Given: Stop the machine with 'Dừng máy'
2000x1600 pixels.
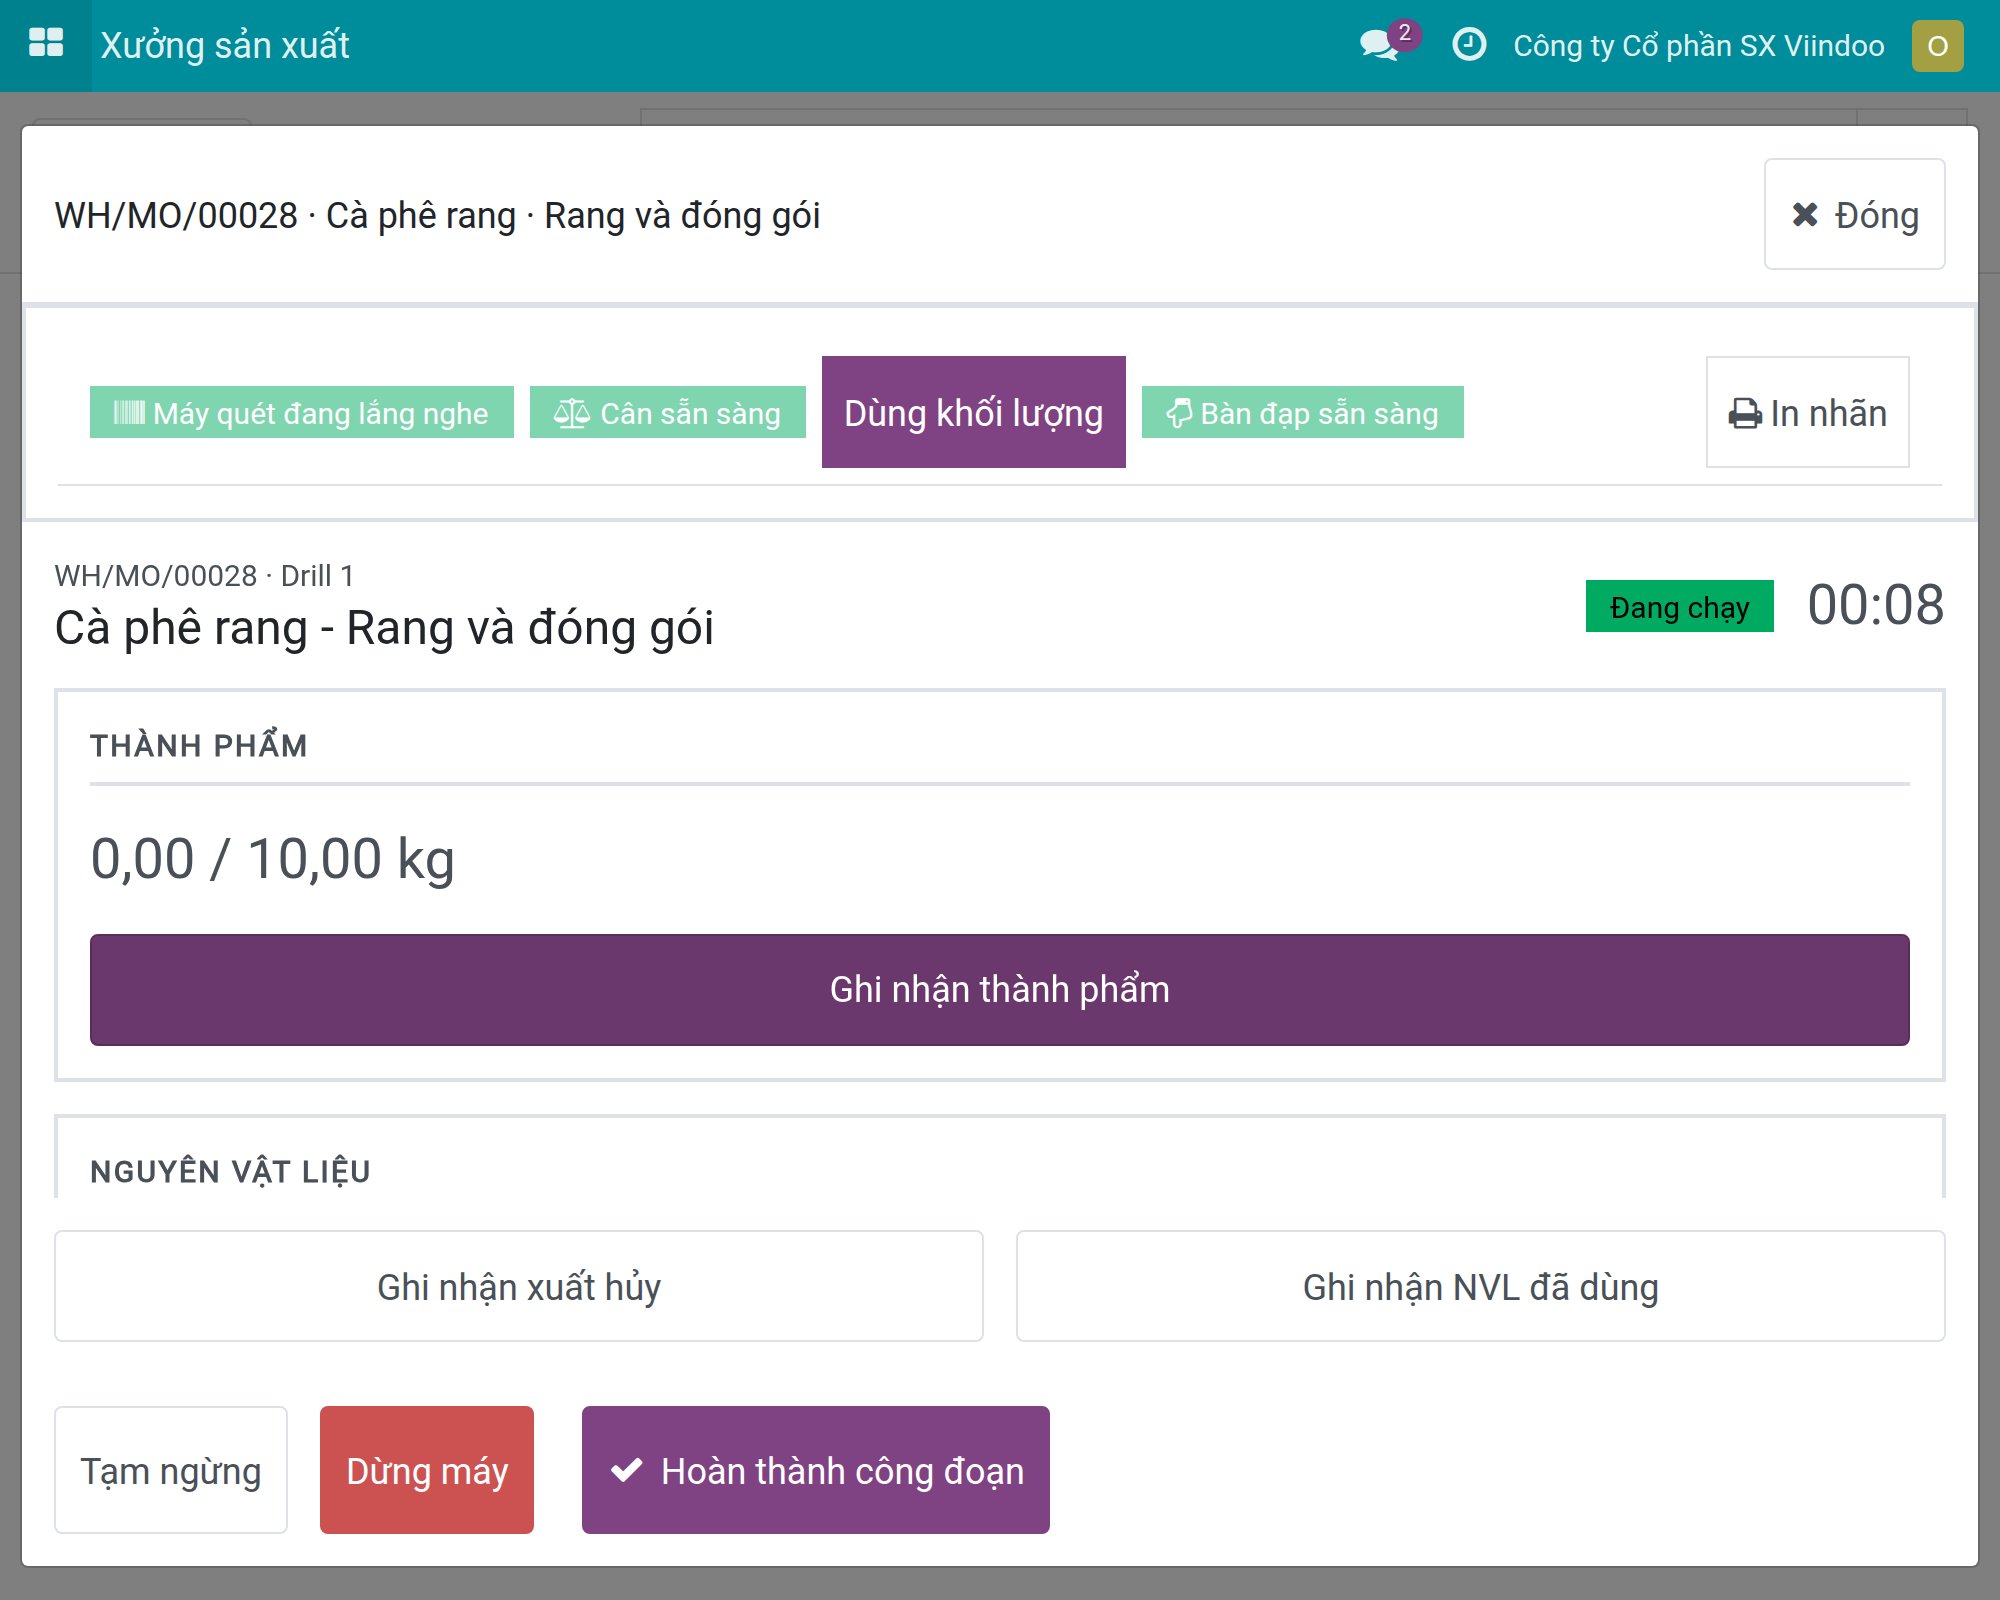Looking at the screenshot, I should (x=427, y=1470).
